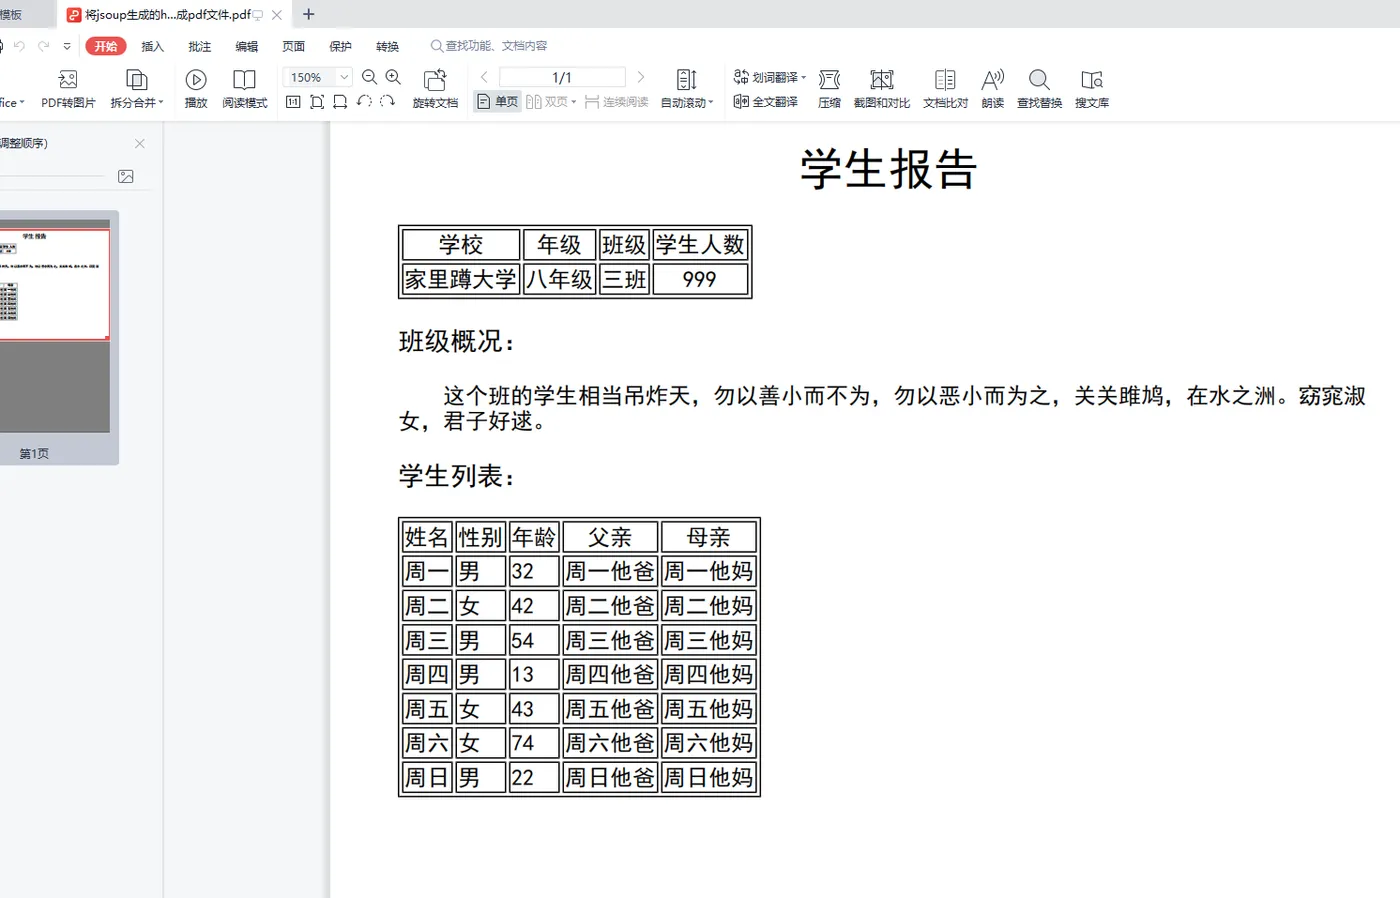1400x898 pixels.
Task: Fit page width icon
Action: click(x=340, y=102)
